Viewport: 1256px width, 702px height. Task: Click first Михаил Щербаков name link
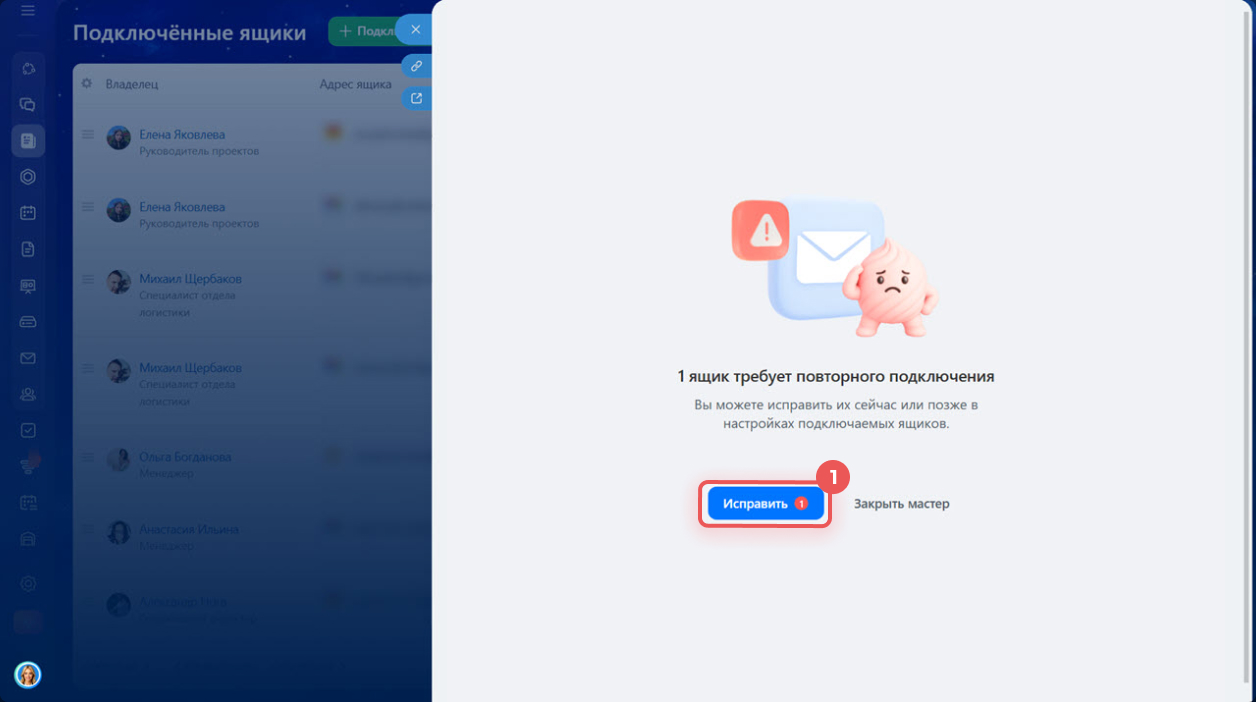pos(190,279)
